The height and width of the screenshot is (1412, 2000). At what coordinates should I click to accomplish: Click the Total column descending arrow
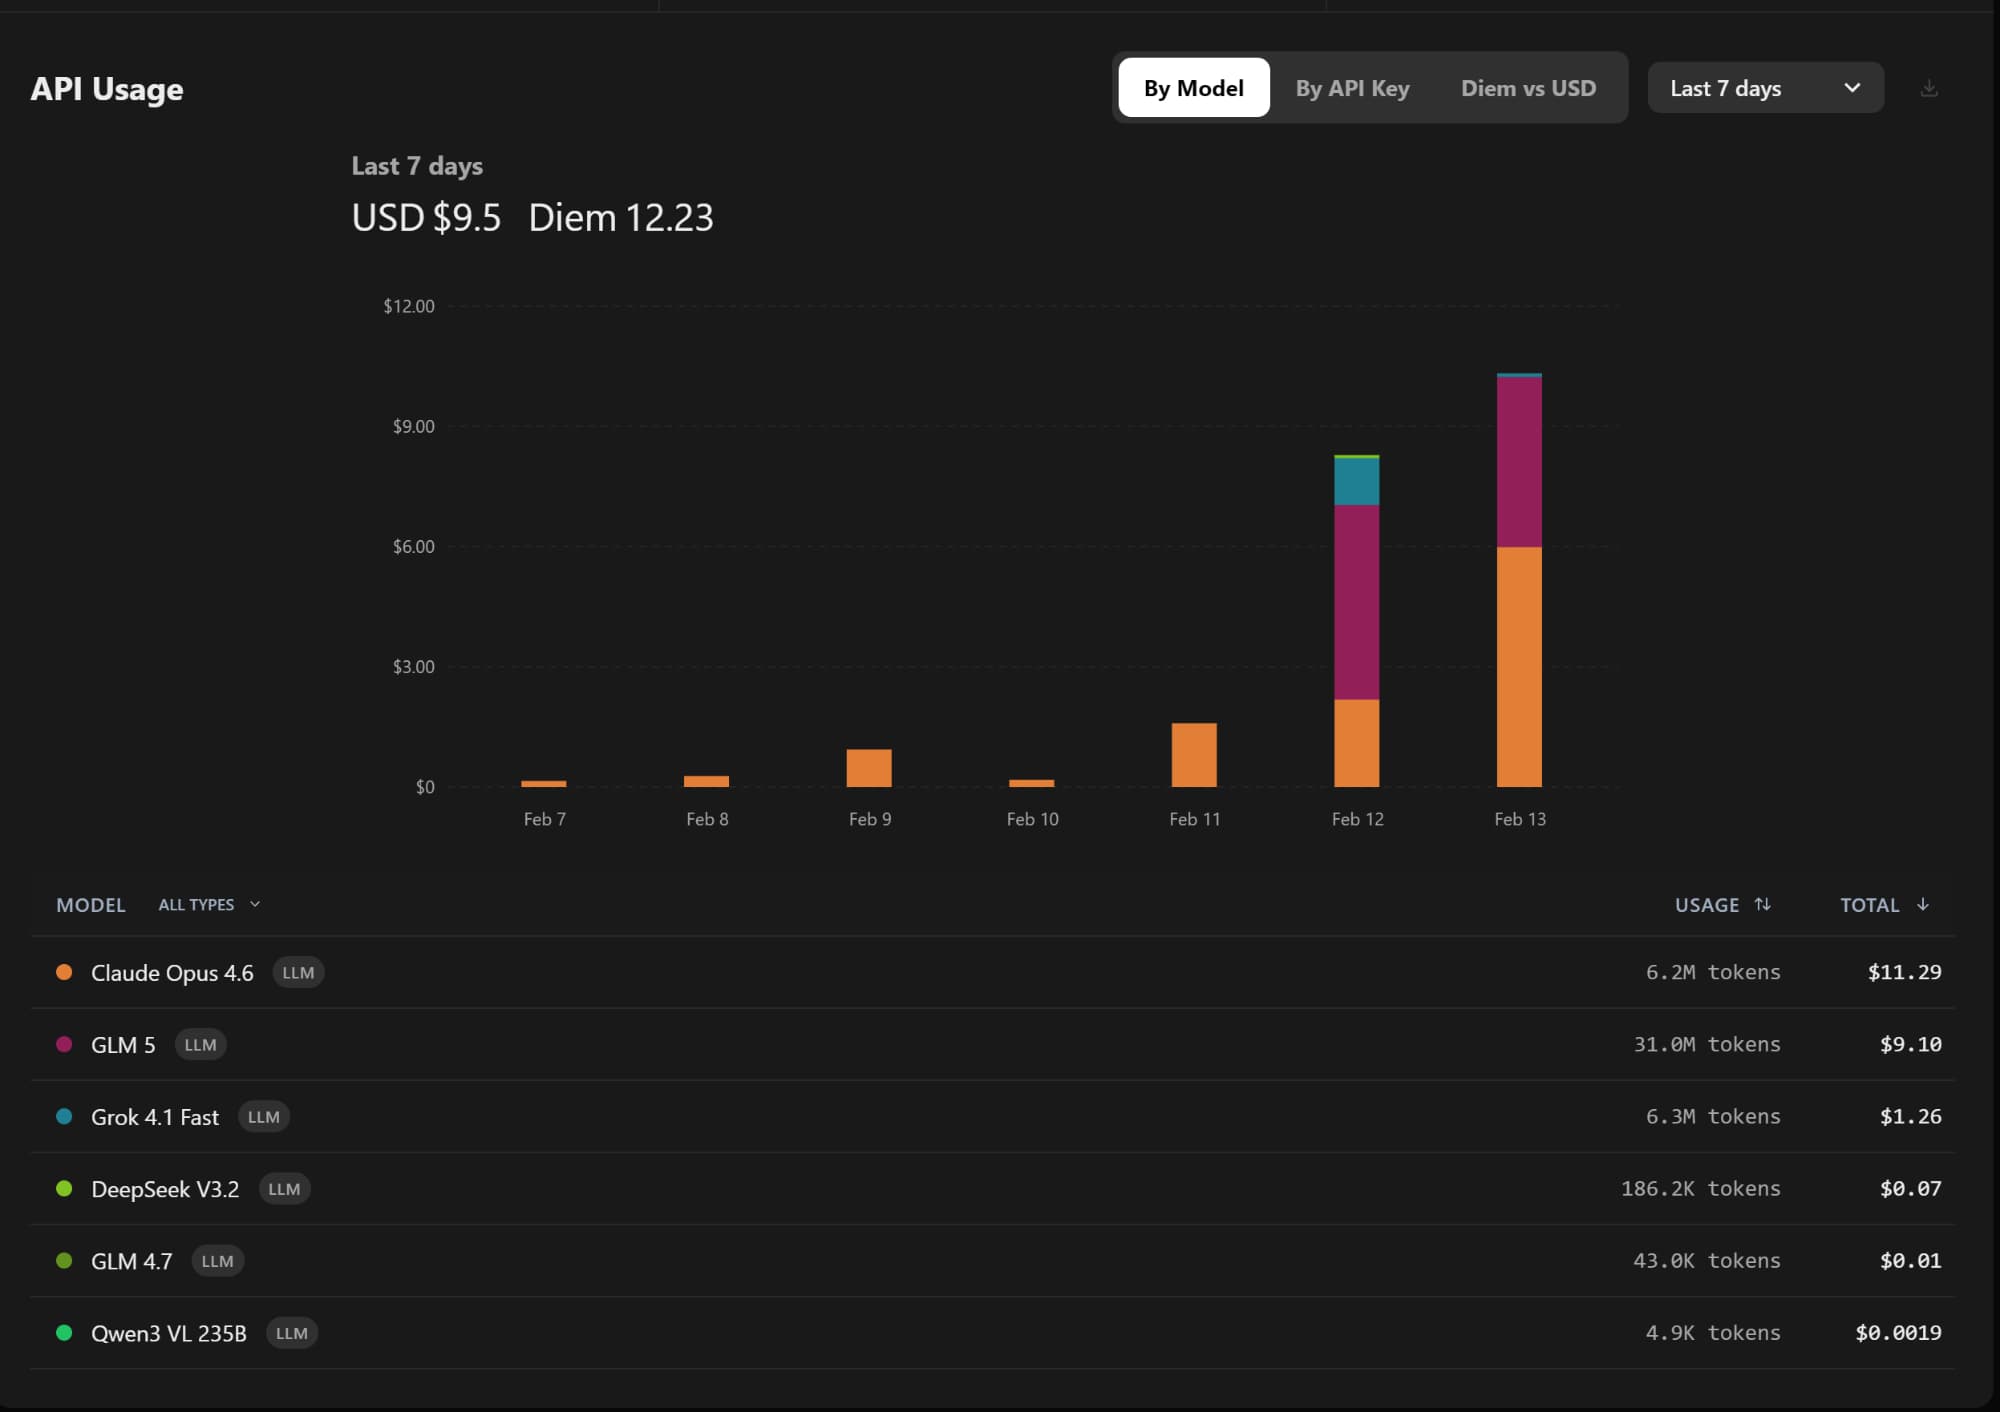tap(1922, 904)
